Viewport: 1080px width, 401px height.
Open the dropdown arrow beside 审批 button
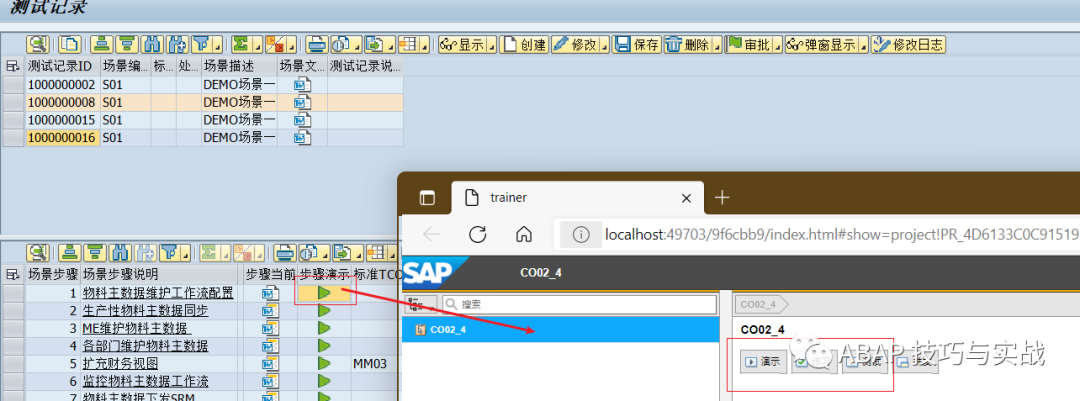tap(778, 45)
